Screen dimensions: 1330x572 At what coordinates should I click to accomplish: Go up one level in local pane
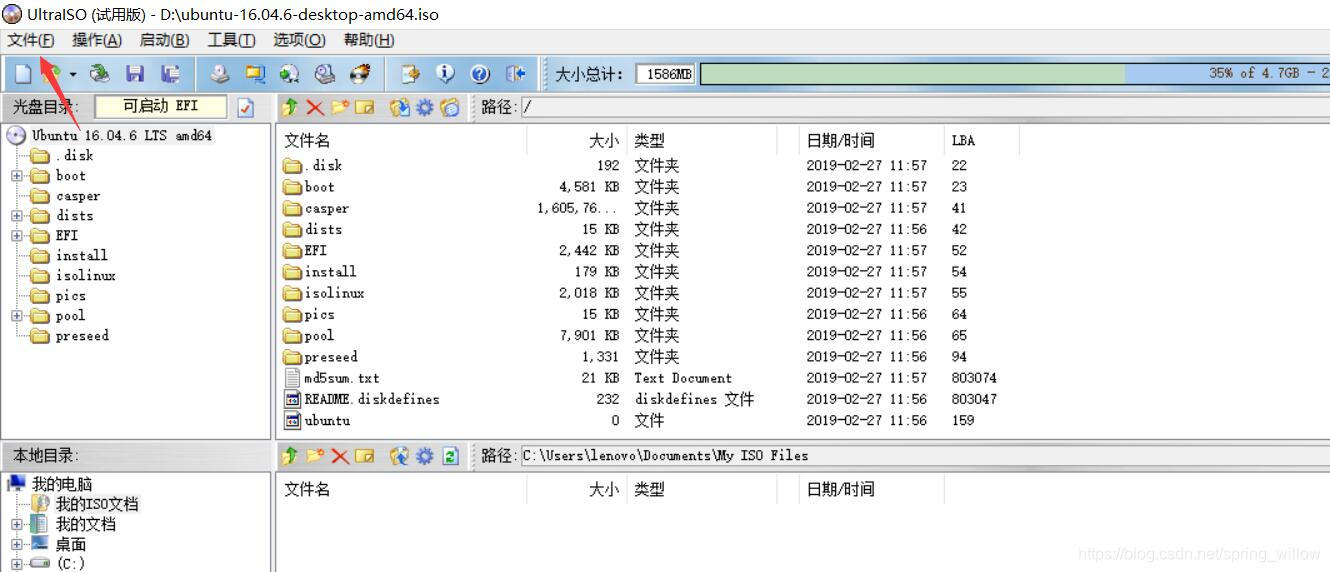coord(290,456)
